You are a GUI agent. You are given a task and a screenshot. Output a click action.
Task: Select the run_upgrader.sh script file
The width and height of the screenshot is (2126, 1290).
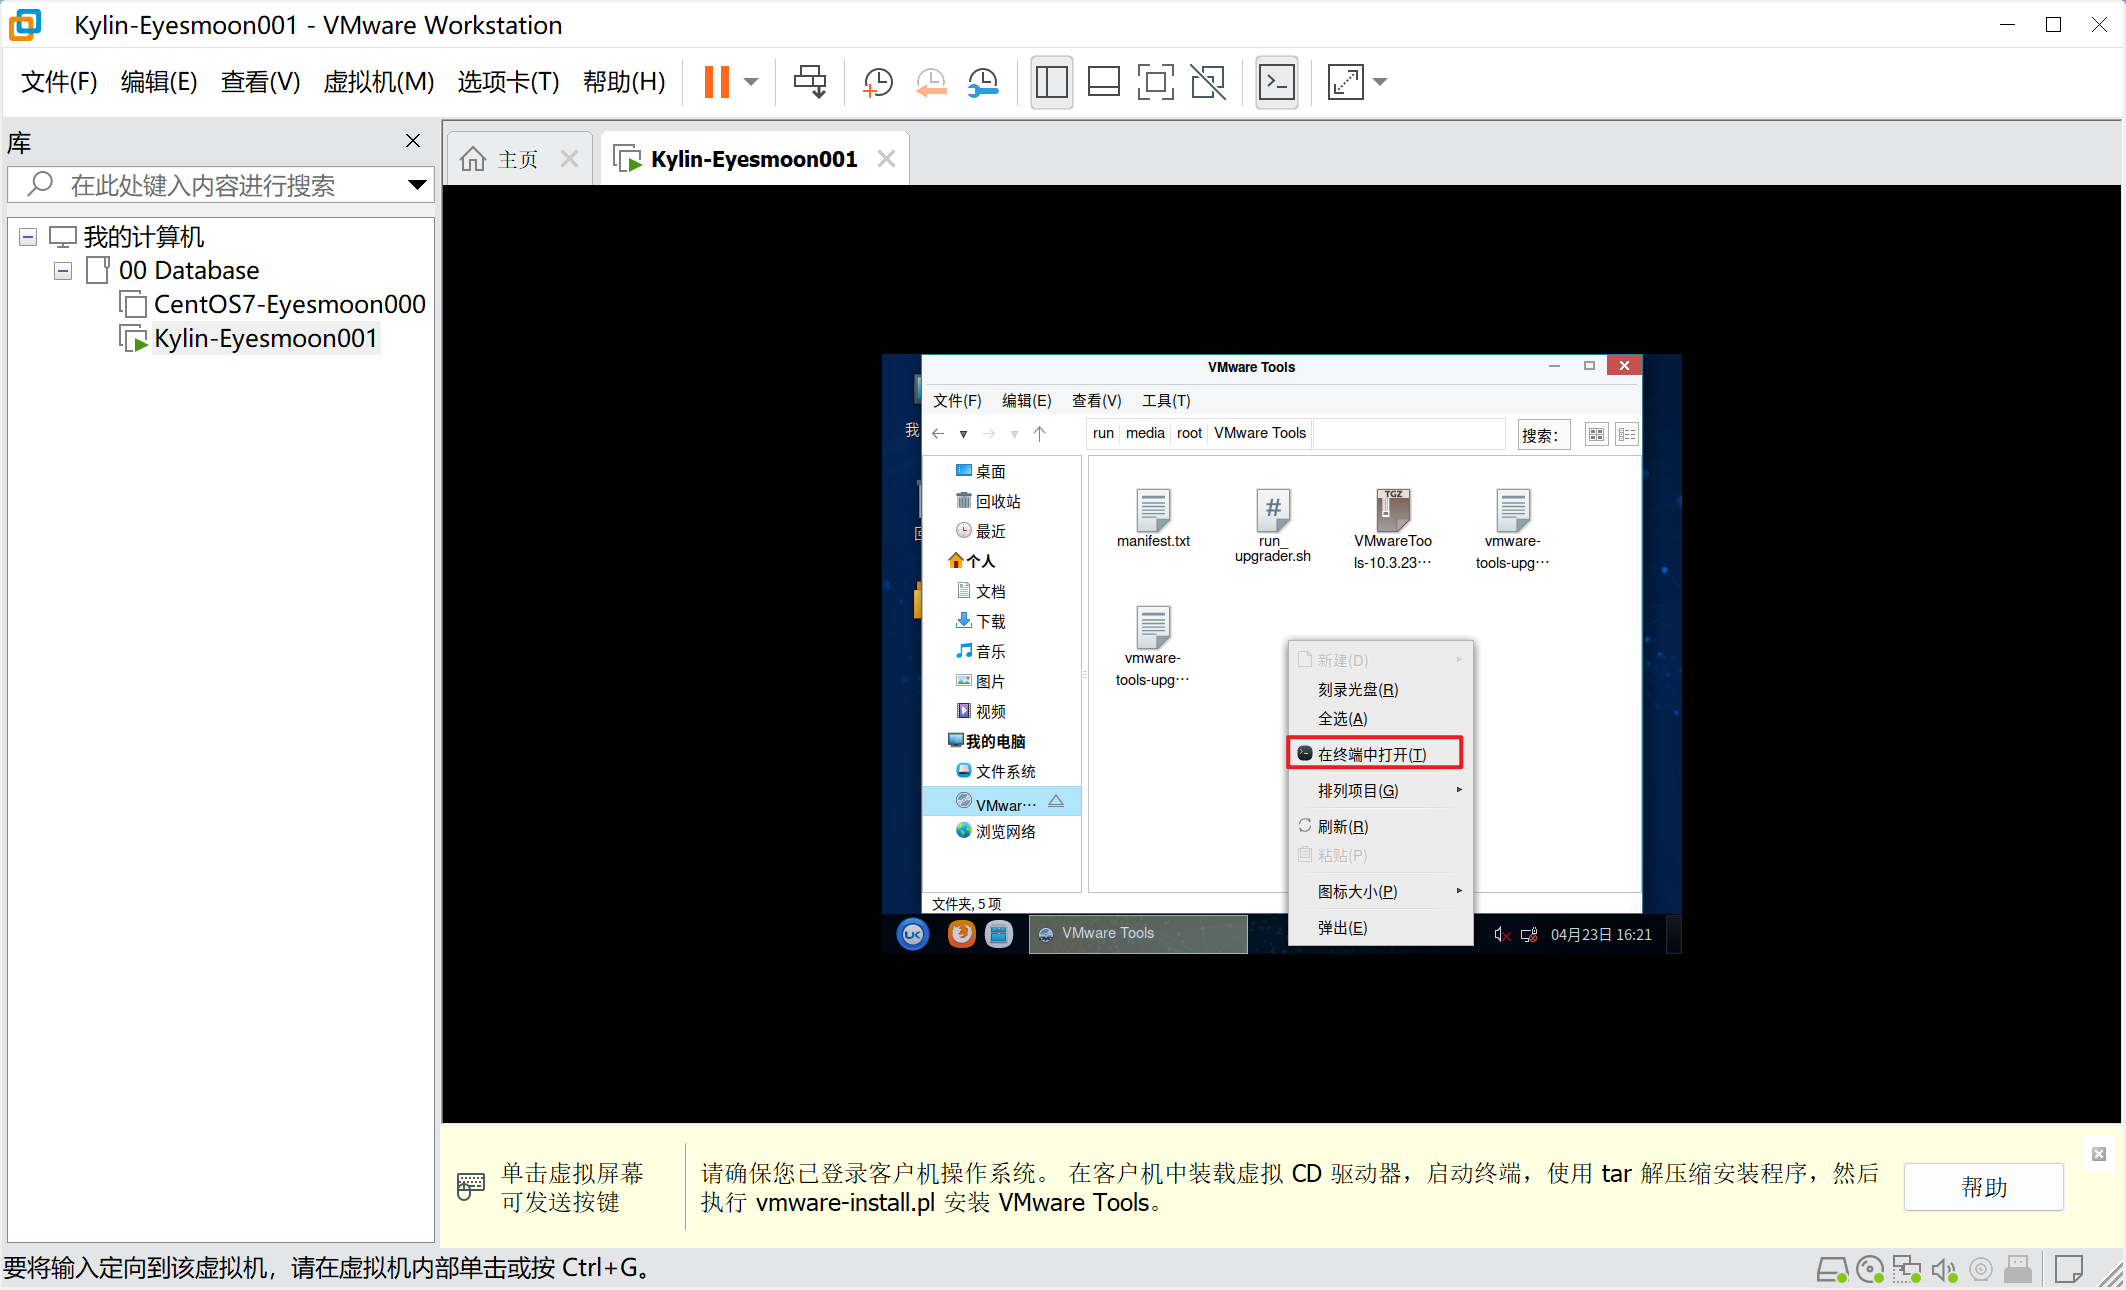(x=1272, y=526)
